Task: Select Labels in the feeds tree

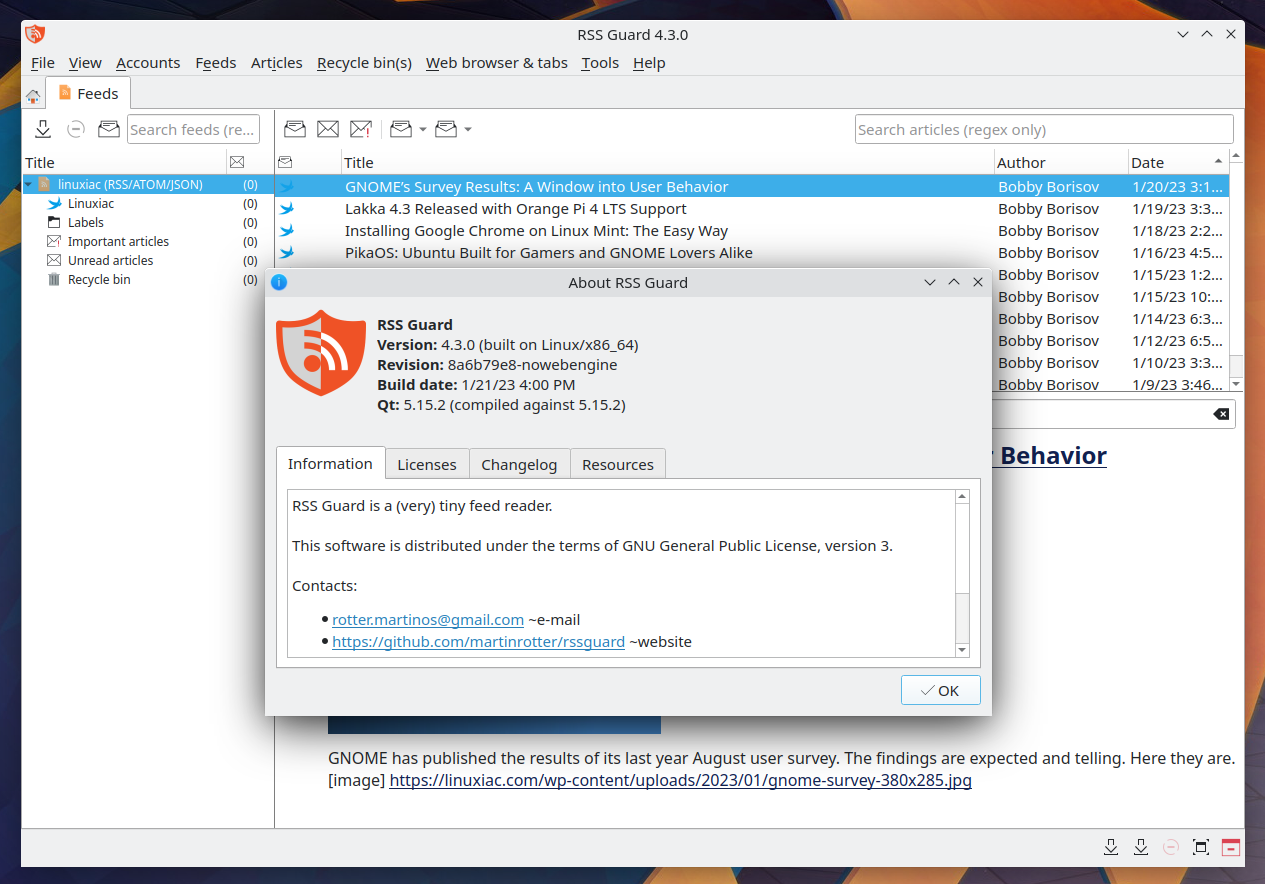Action: (x=86, y=223)
